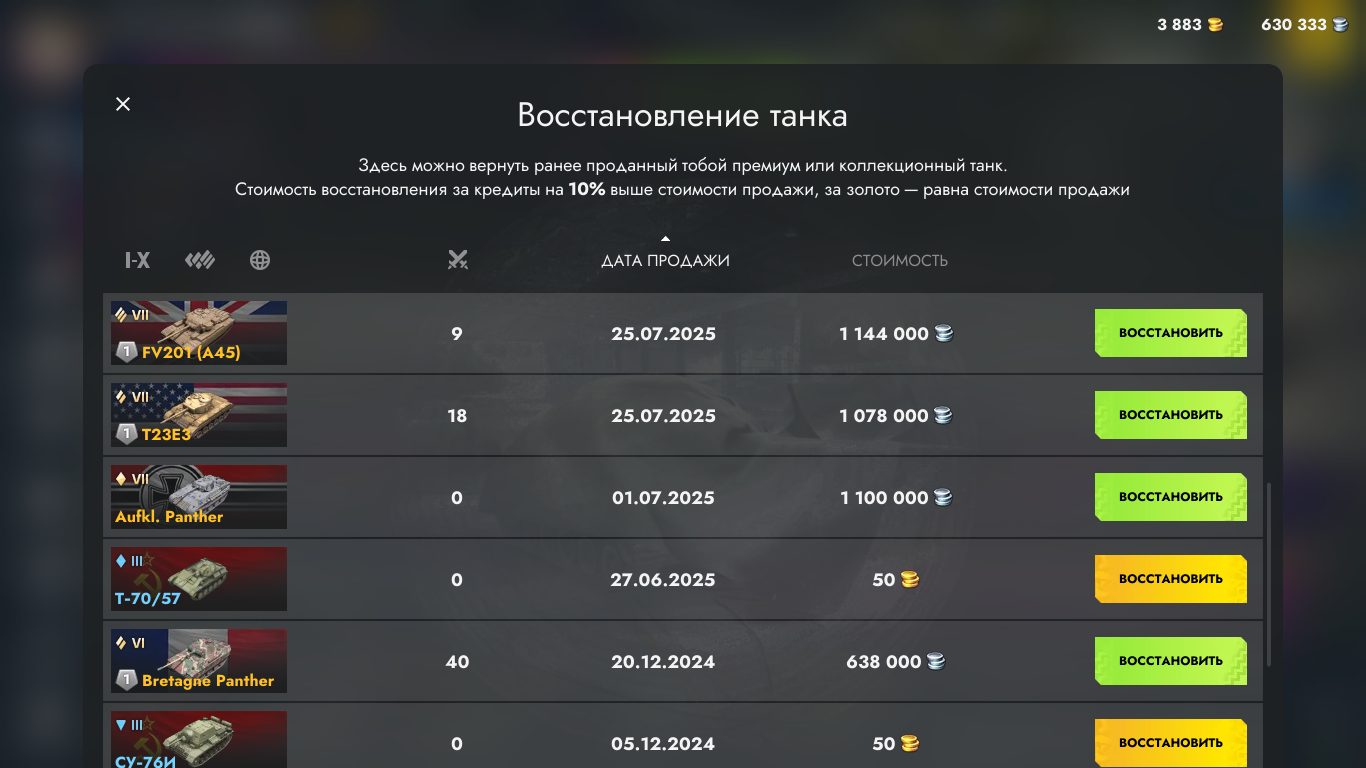This screenshot has height=768, width=1366.
Task: Select the T23E3 tank thumbnail
Action: [199, 415]
